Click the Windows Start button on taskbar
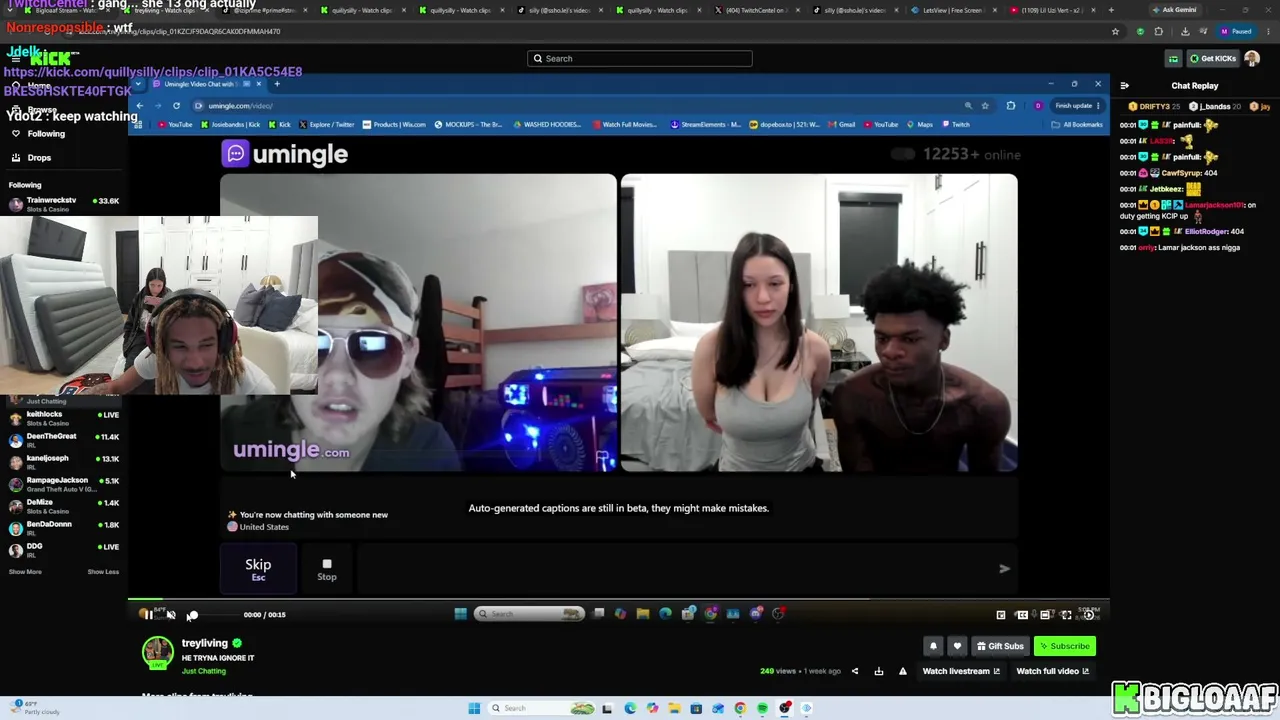The width and height of the screenshot is (1280, 720). click(x=474, y=708)
